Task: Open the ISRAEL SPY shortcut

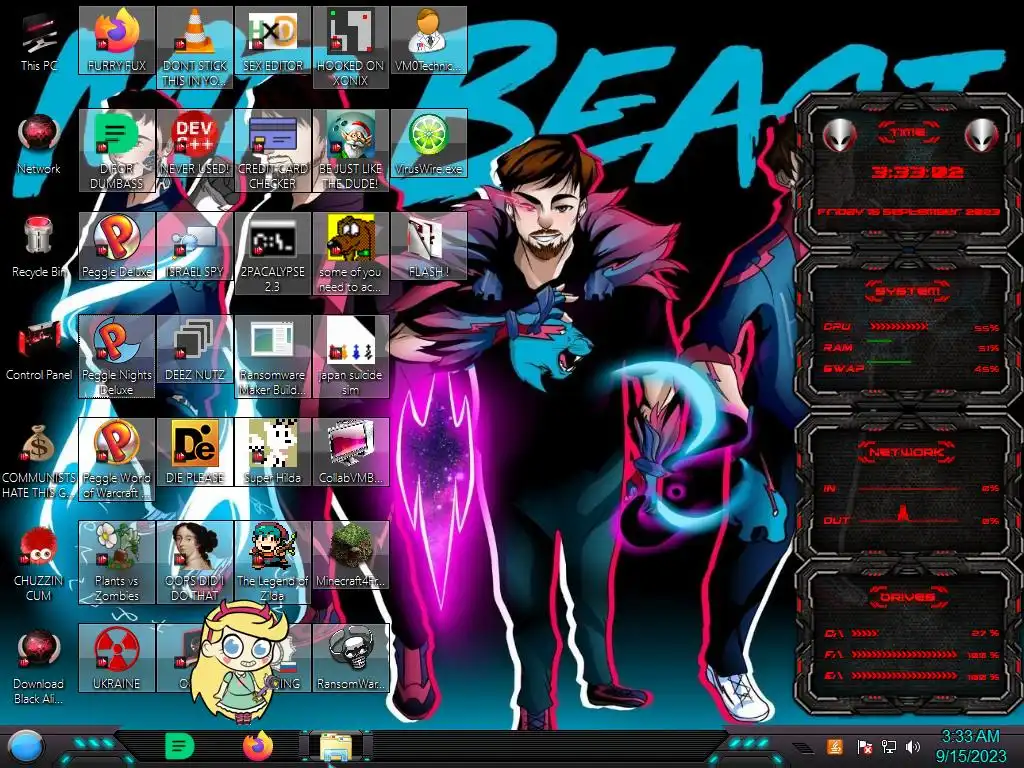Action: pyautogui.click(x=195, y=246)
